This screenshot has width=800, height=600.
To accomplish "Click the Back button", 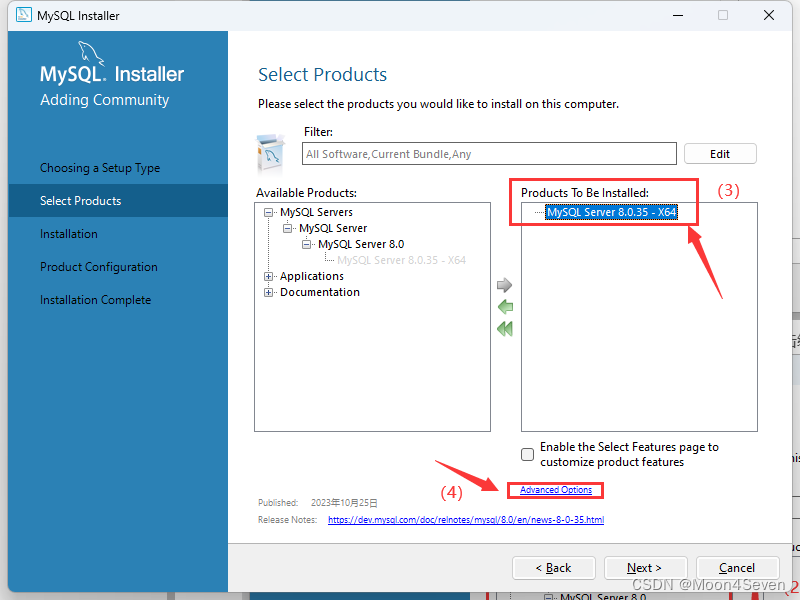I will tap(553, 567).
